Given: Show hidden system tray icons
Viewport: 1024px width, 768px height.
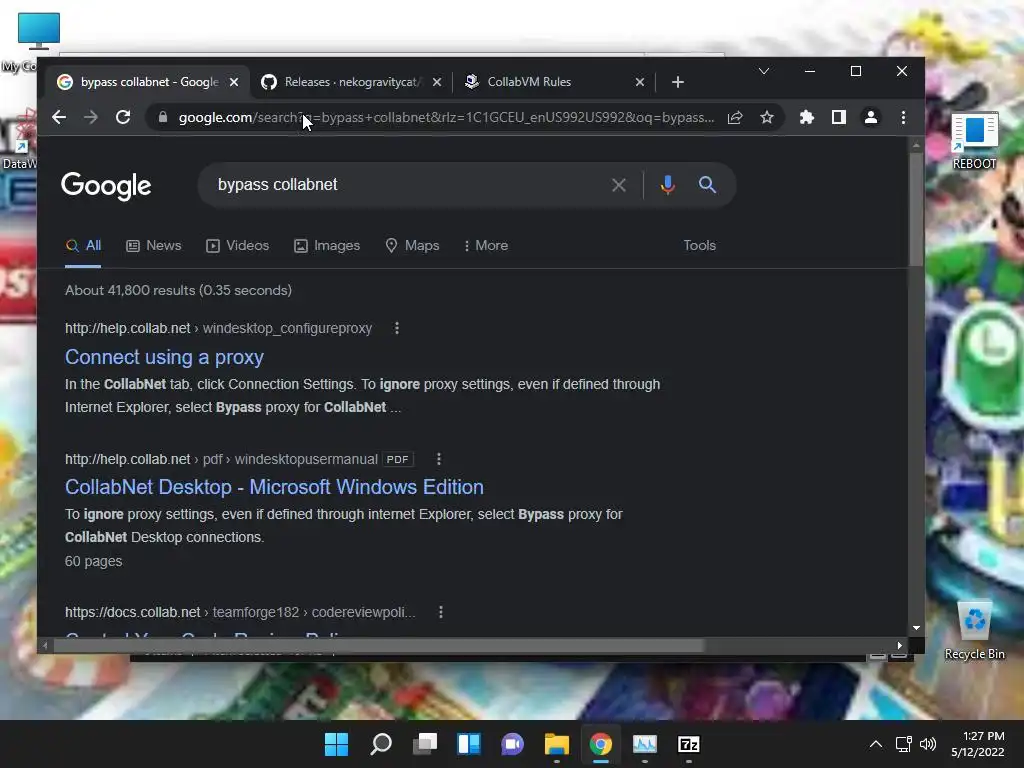Looking at the screenshot, I should click(x=876, y=744).
